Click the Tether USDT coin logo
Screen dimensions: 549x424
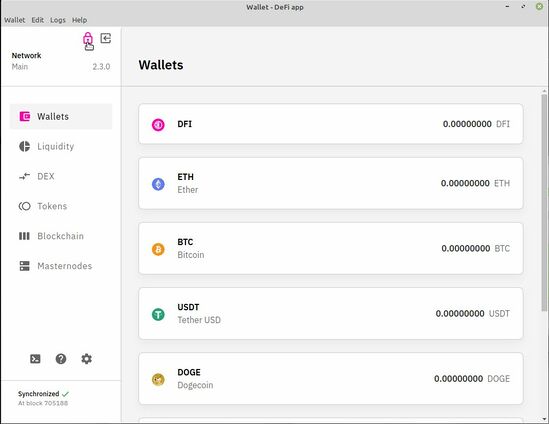[x=158, y=314]
